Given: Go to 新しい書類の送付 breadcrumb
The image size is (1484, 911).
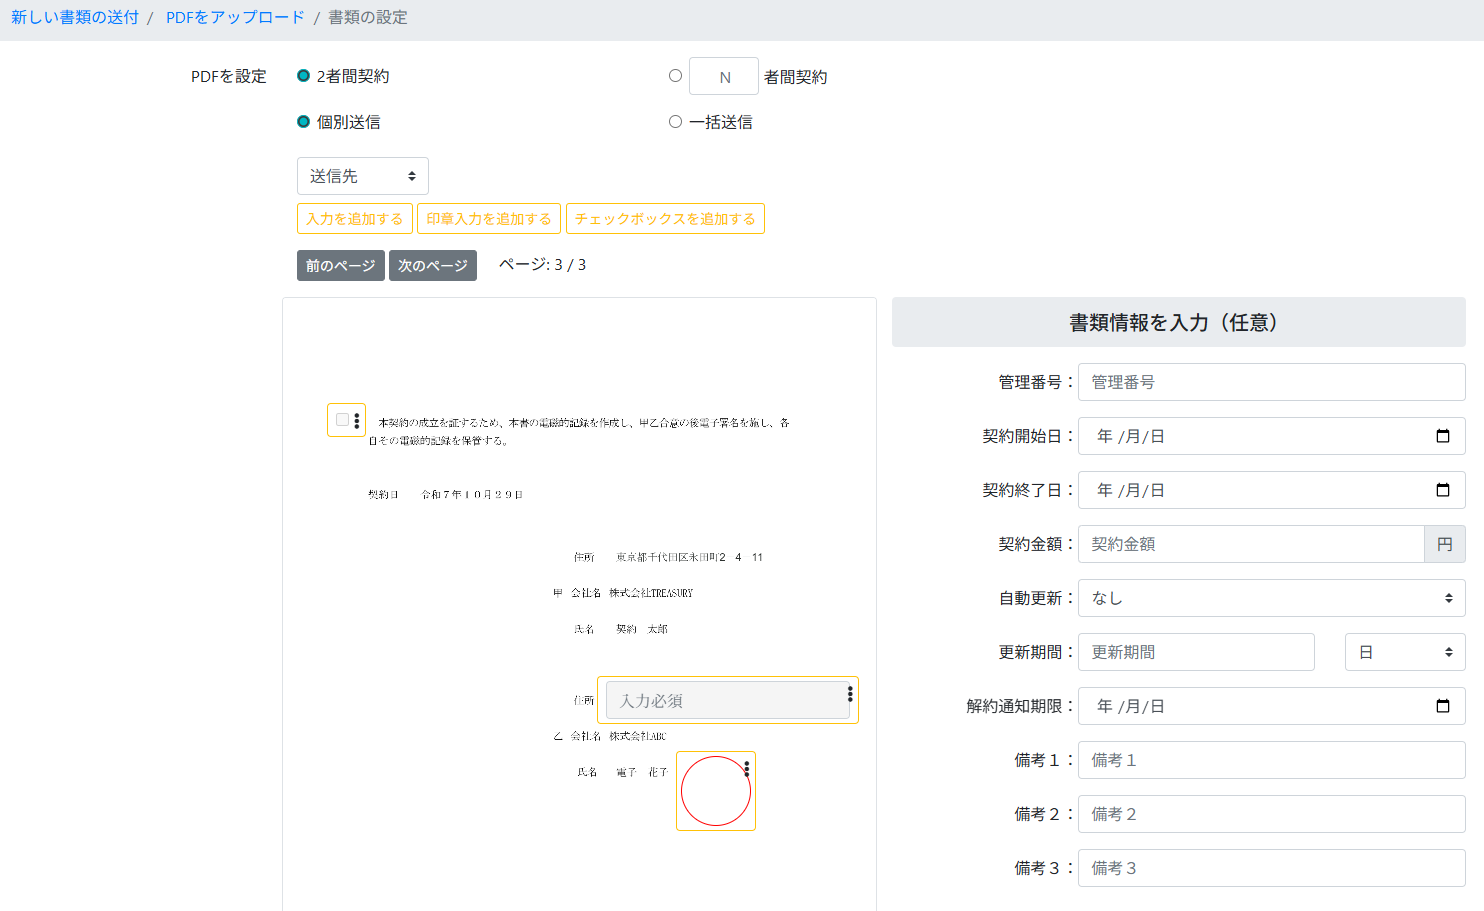Looking at the screenshot, I should [75, 17].
